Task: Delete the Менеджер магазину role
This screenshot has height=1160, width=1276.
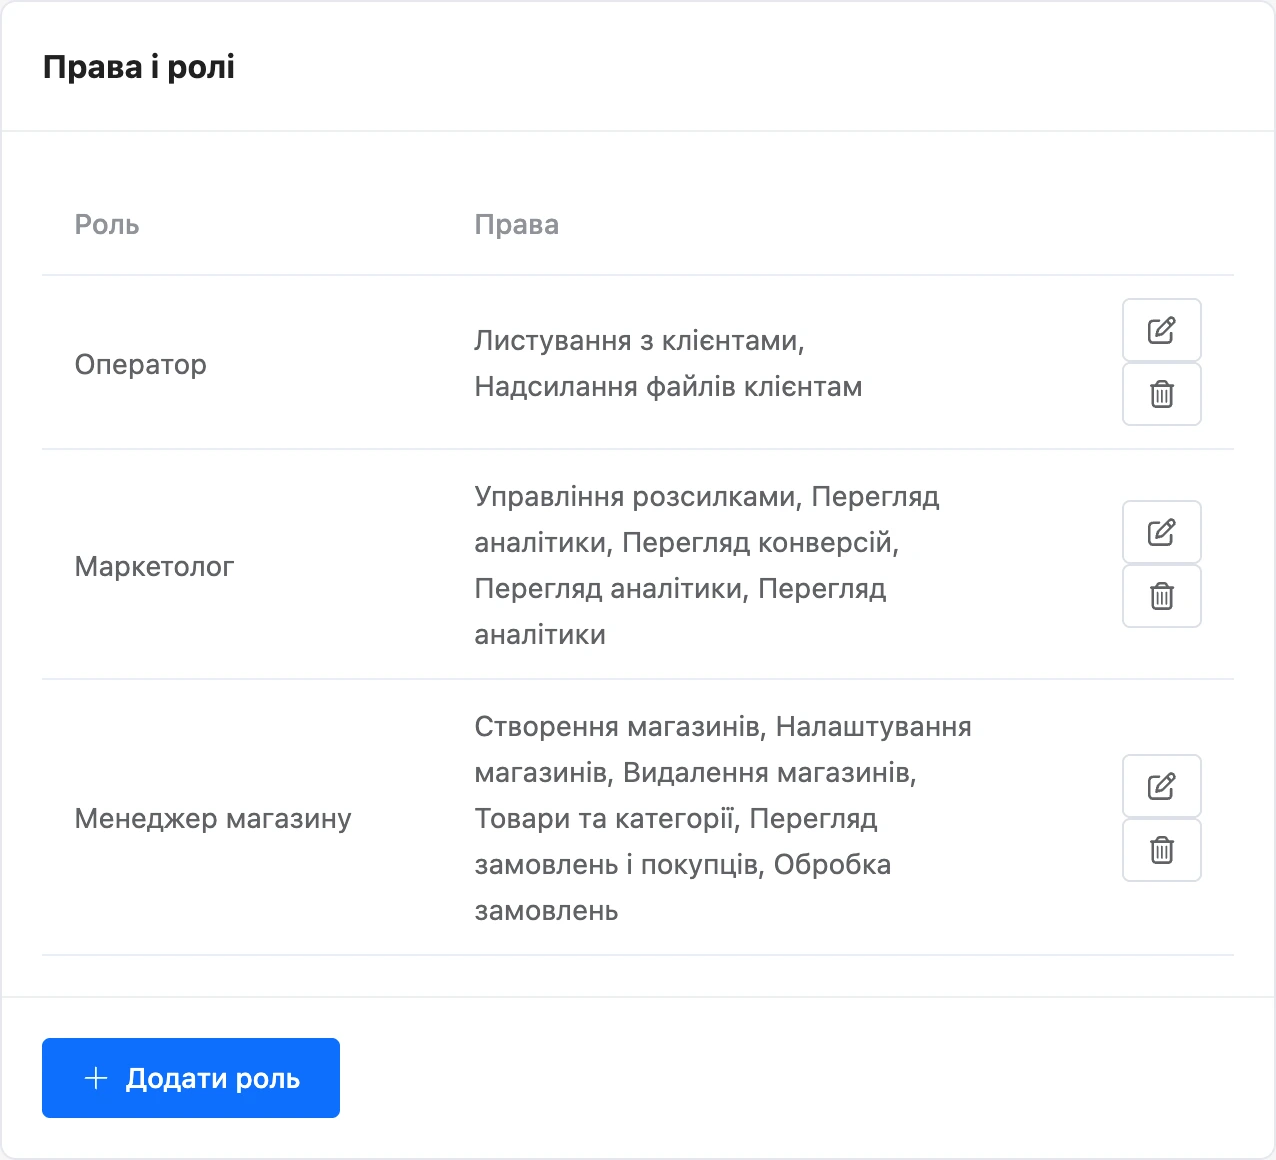Action: [x=1161, y=850]
